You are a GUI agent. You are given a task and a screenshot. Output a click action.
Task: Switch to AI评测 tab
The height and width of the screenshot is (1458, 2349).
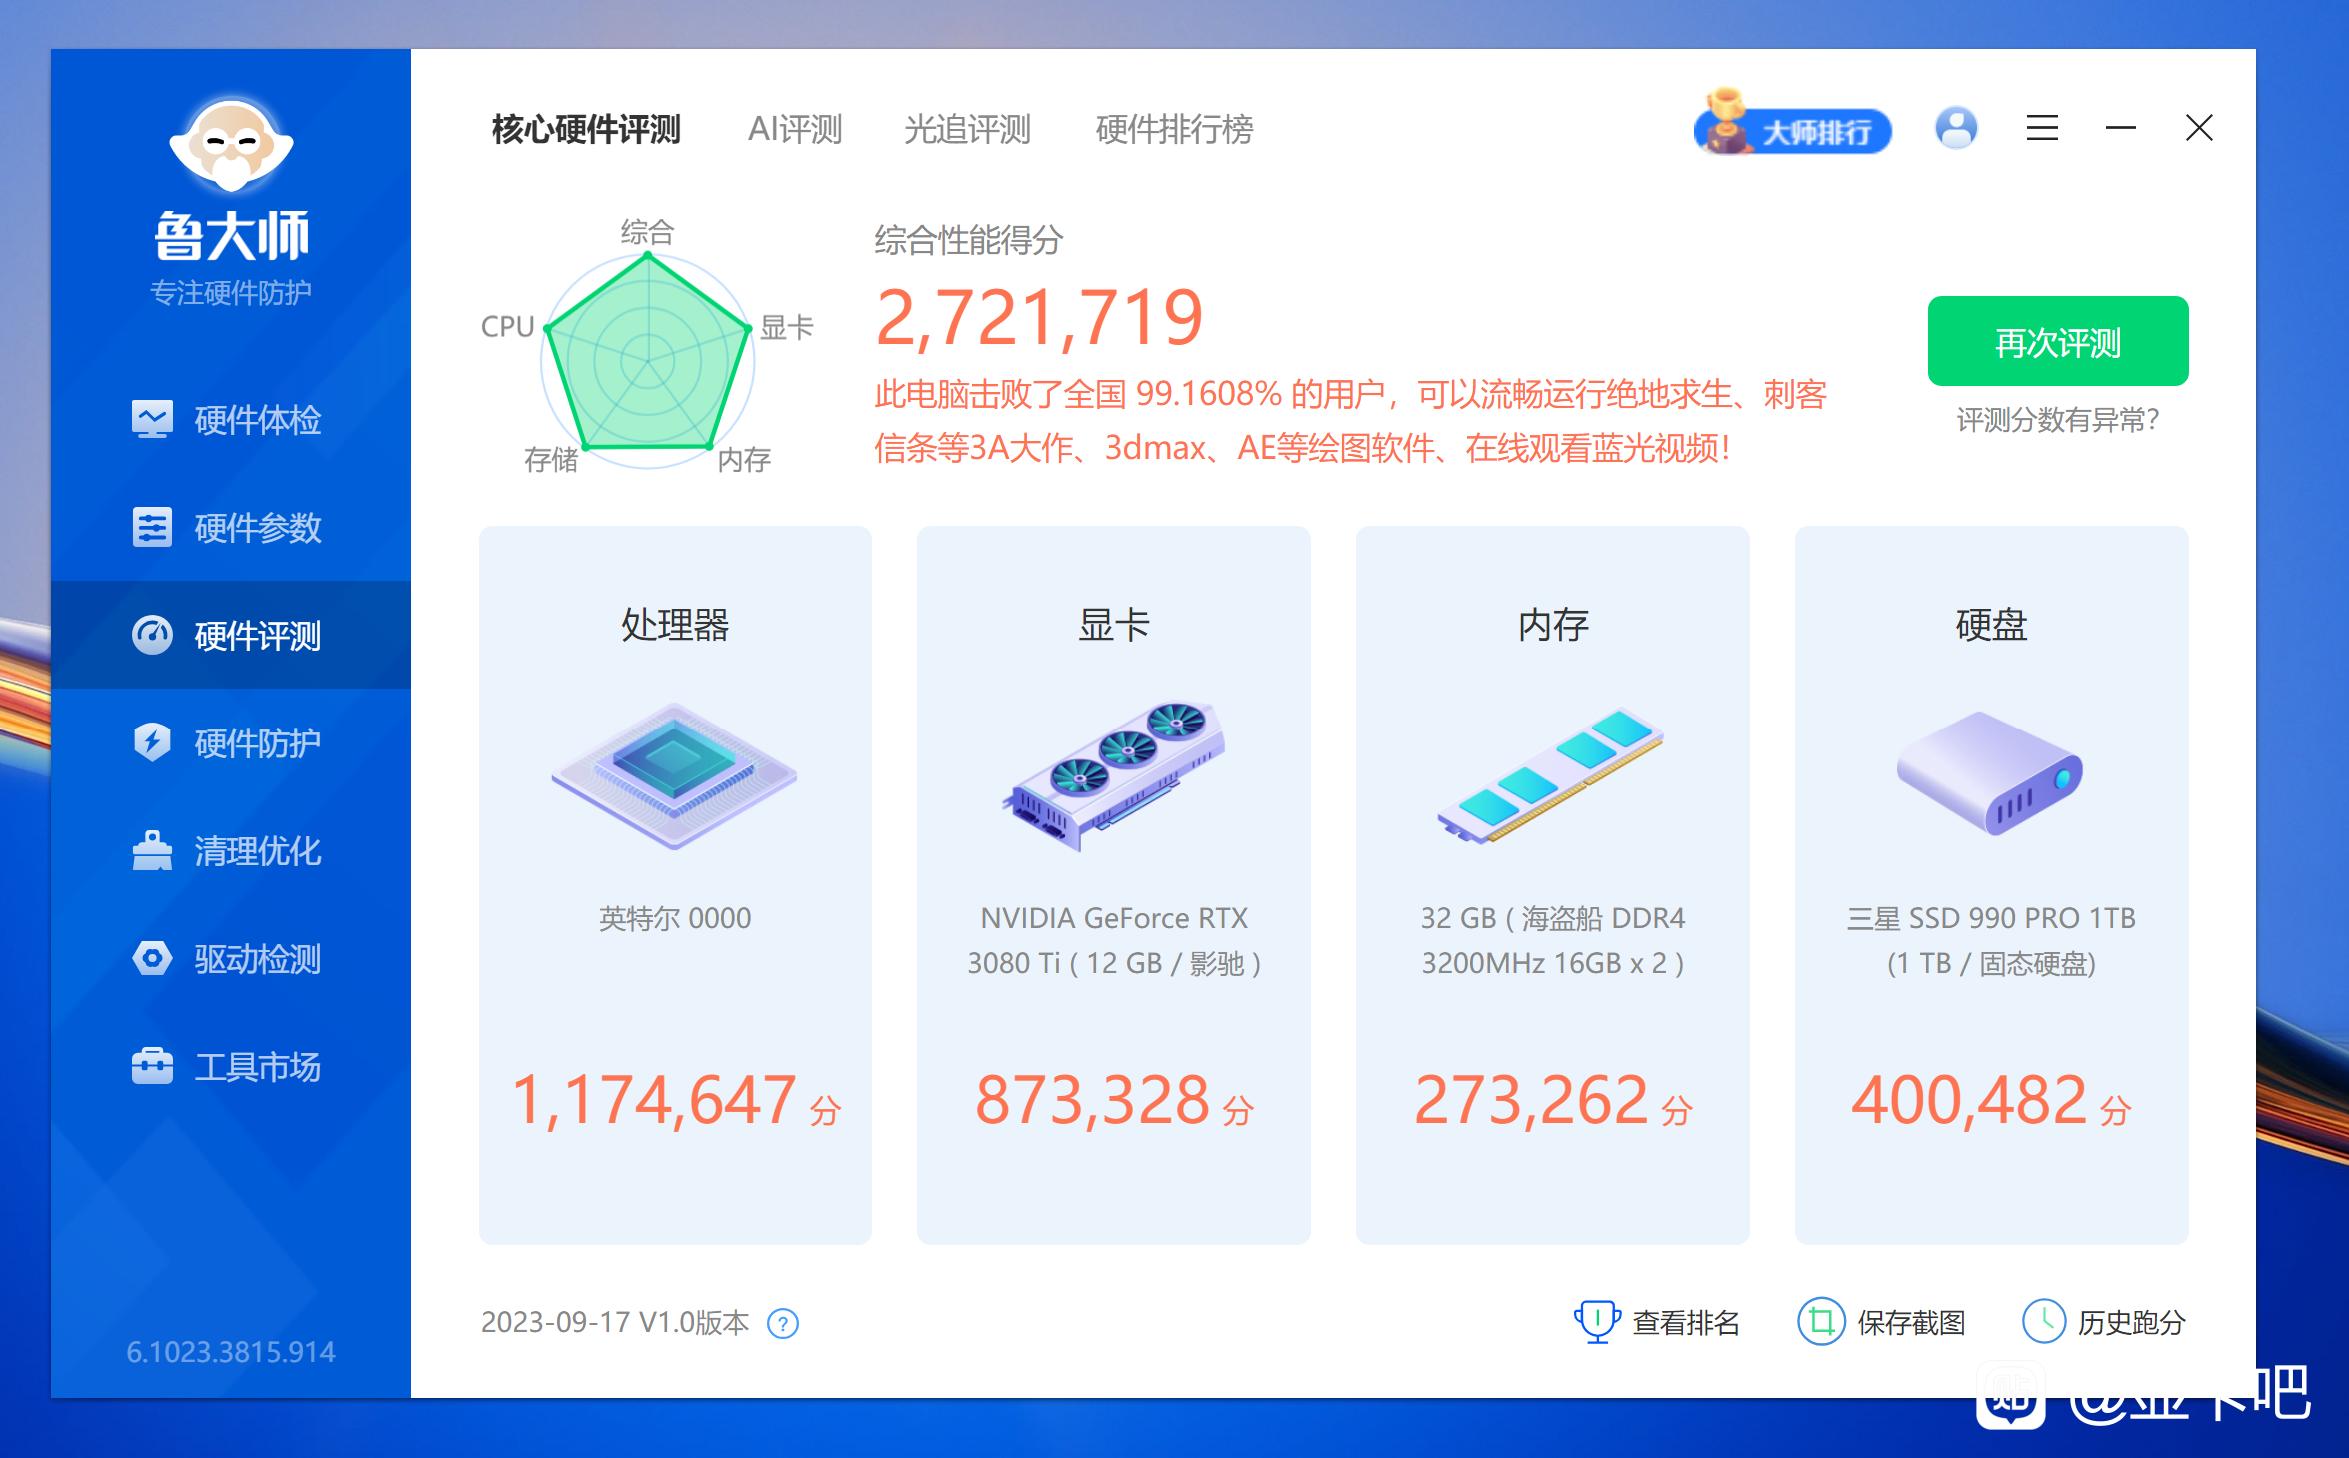pos(795,129)
